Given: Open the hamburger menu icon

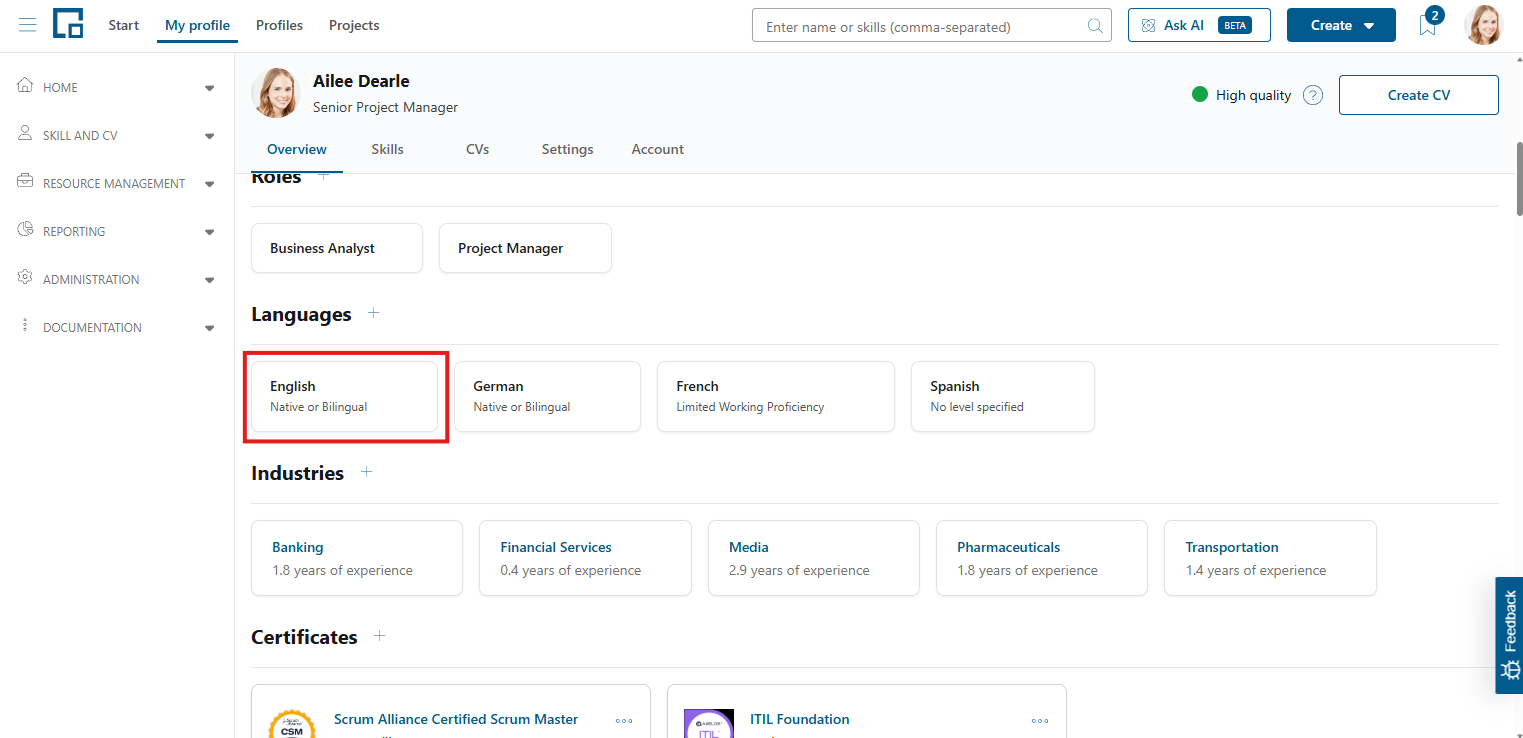Looking at the screenshot, I should [x=28, y=25].
